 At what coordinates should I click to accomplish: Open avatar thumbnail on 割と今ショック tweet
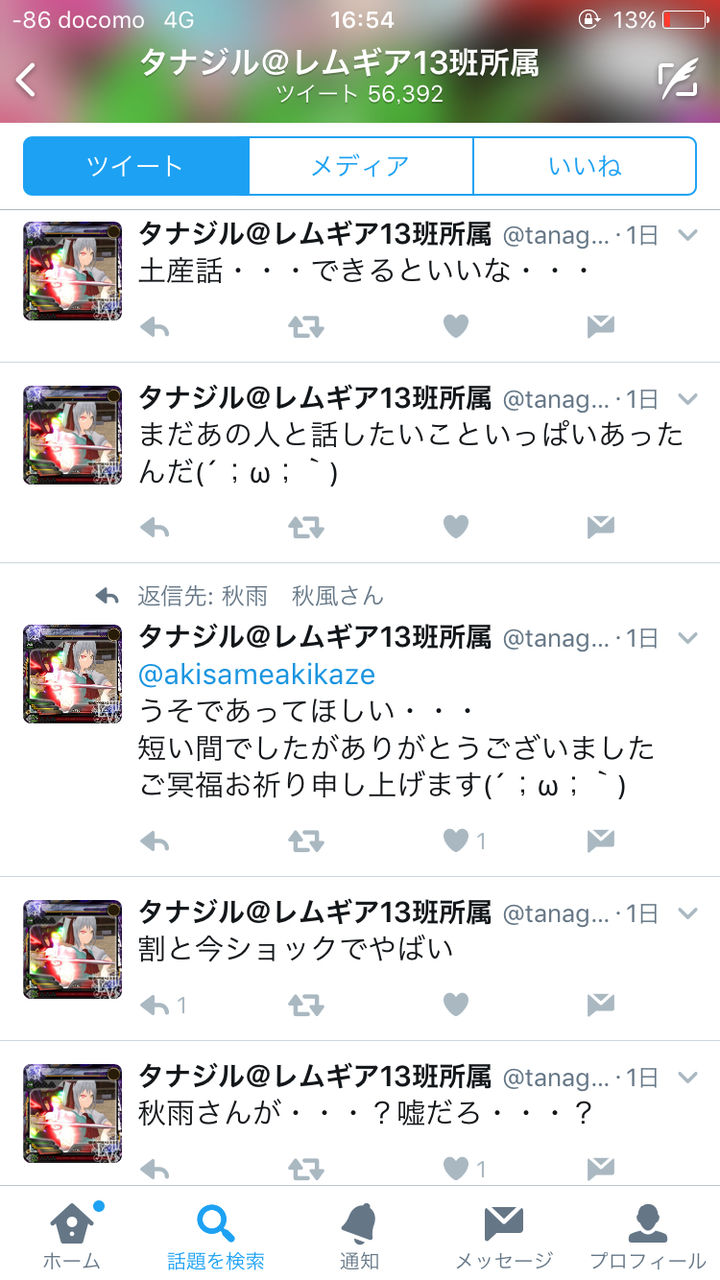tap(72, 949)
